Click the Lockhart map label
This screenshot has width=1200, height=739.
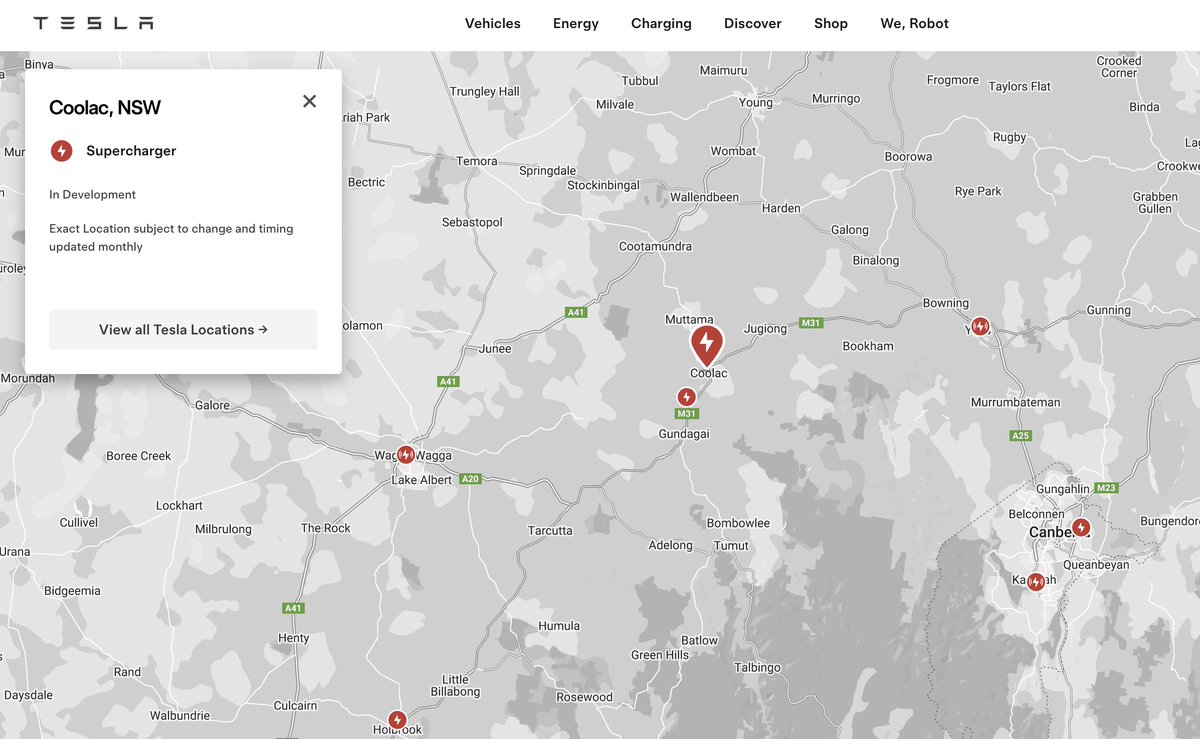(x=180, y=506)
